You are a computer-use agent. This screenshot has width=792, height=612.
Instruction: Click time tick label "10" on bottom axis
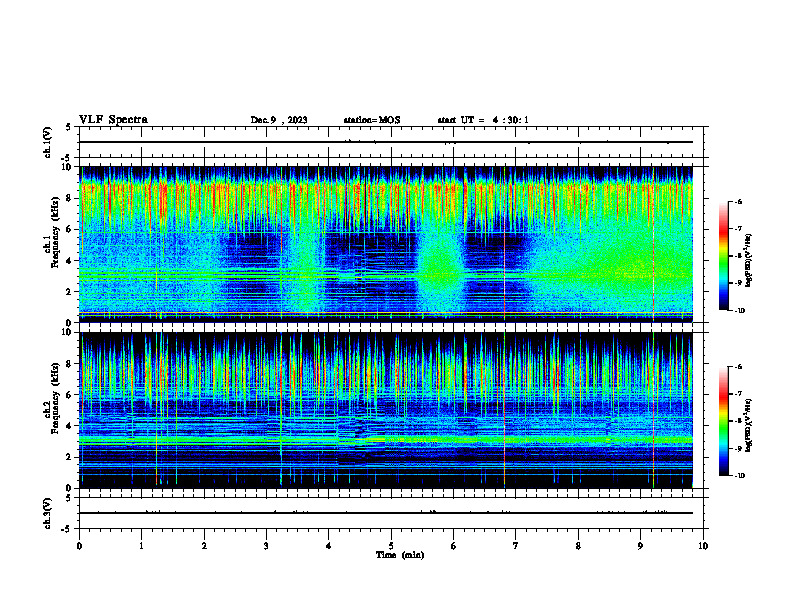703,545
